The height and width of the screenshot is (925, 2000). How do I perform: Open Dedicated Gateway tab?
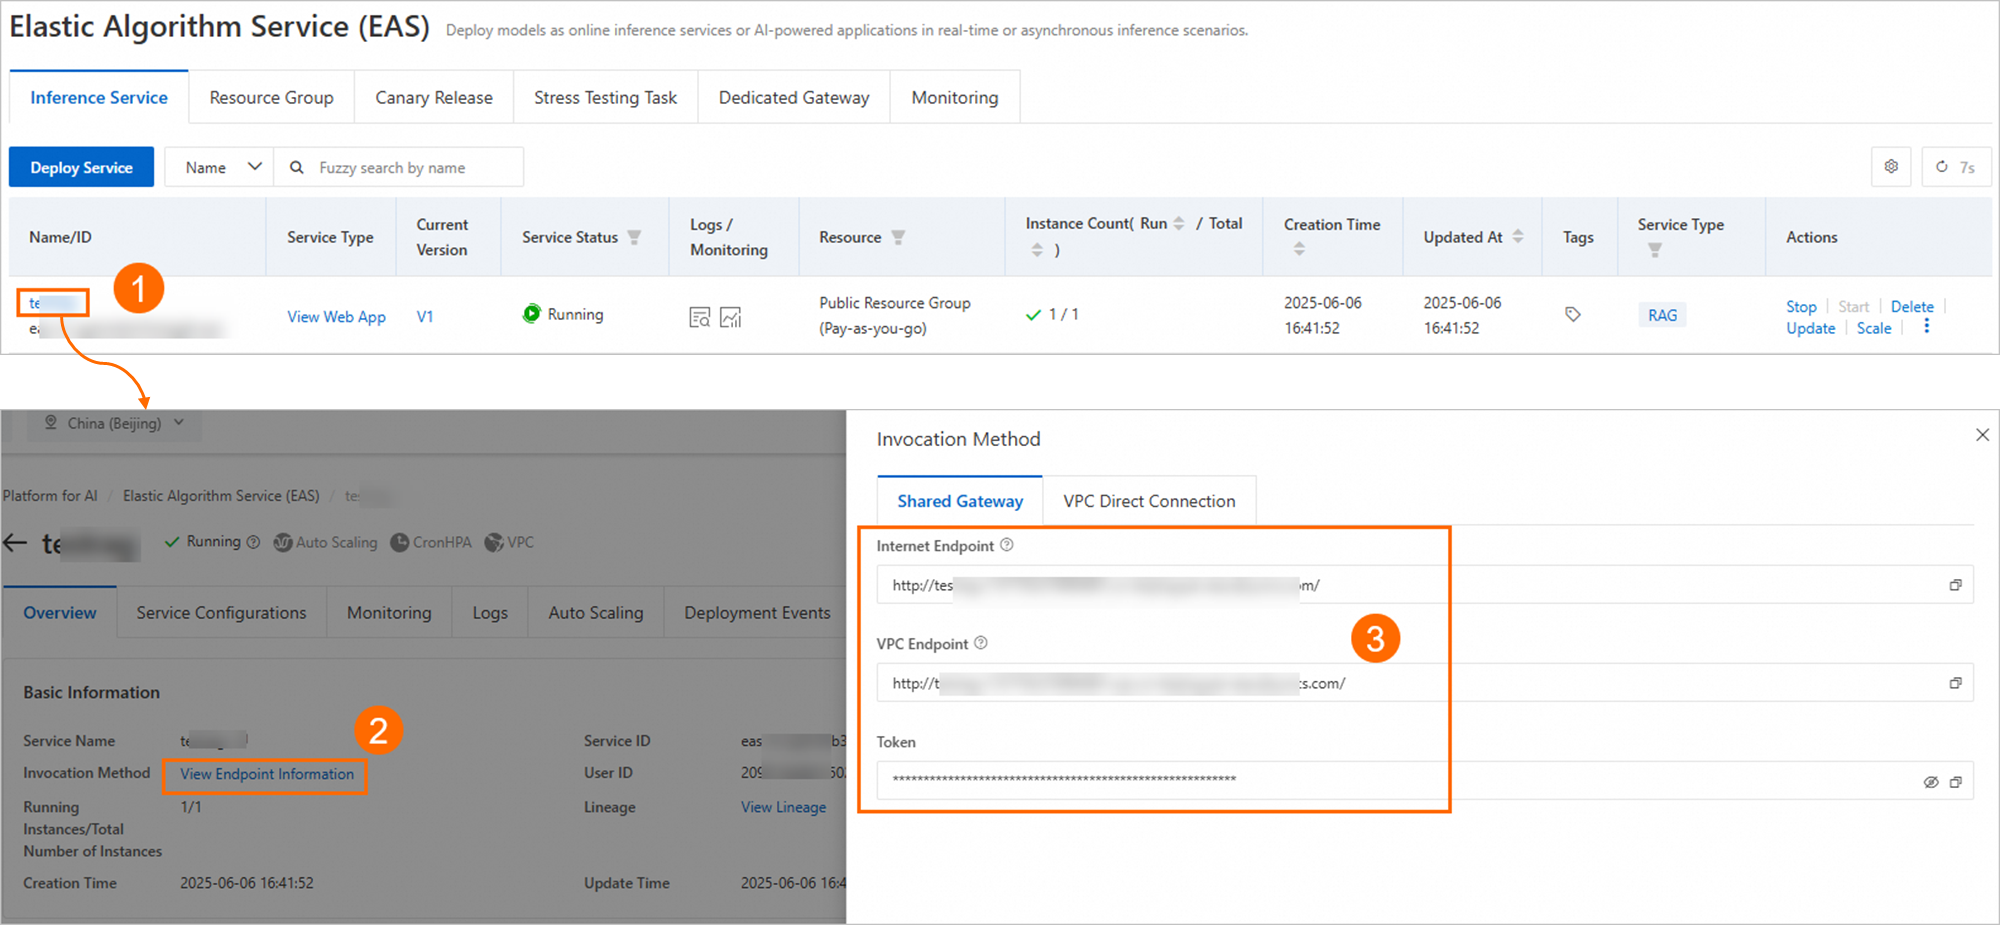coord(794,97)
